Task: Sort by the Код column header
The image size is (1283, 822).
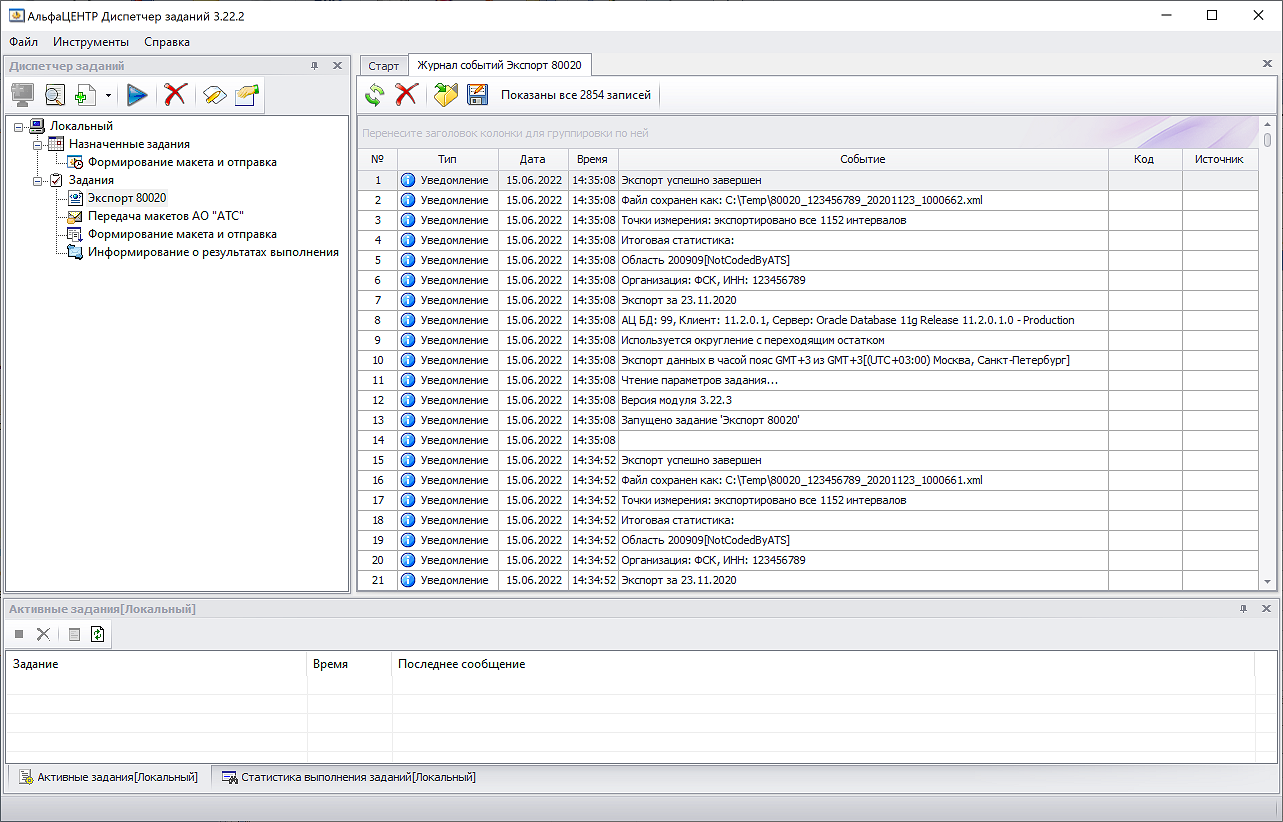Action: pyautogui.click(x=1145, y=159)
